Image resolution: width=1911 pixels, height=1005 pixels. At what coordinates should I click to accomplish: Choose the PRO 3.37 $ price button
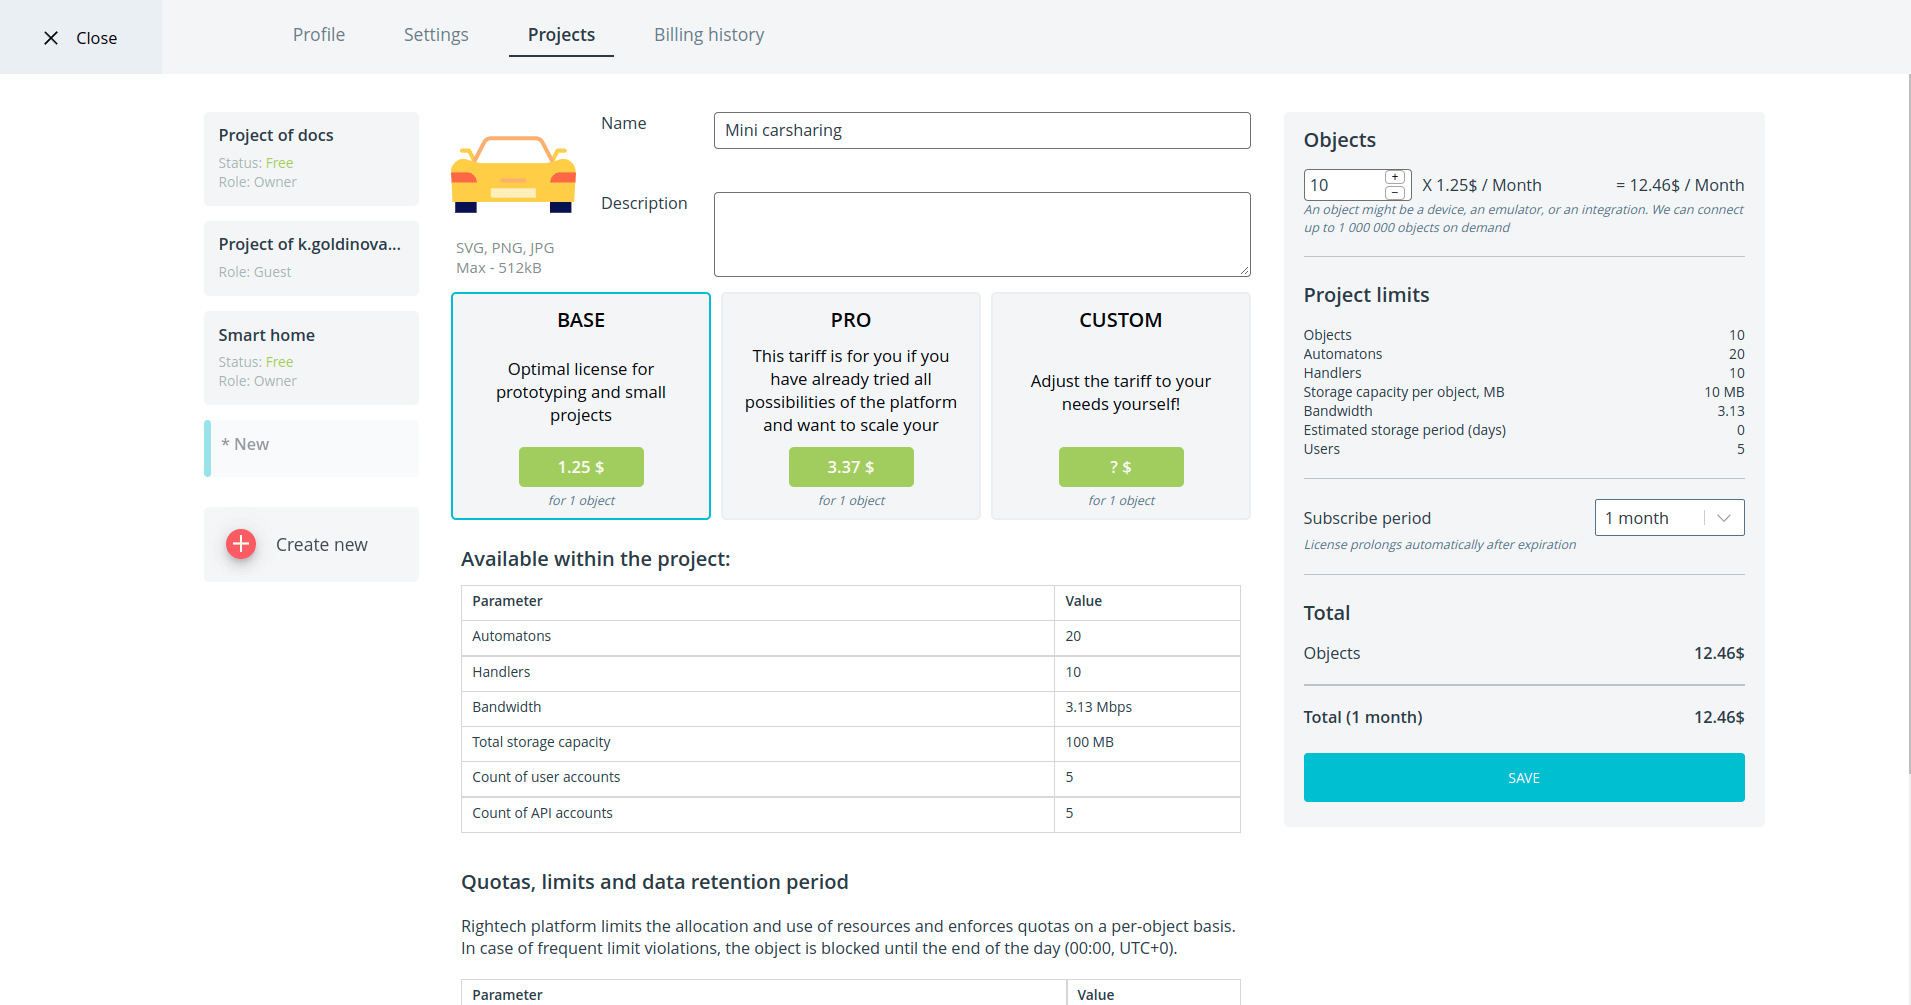(x=851, y=467)
